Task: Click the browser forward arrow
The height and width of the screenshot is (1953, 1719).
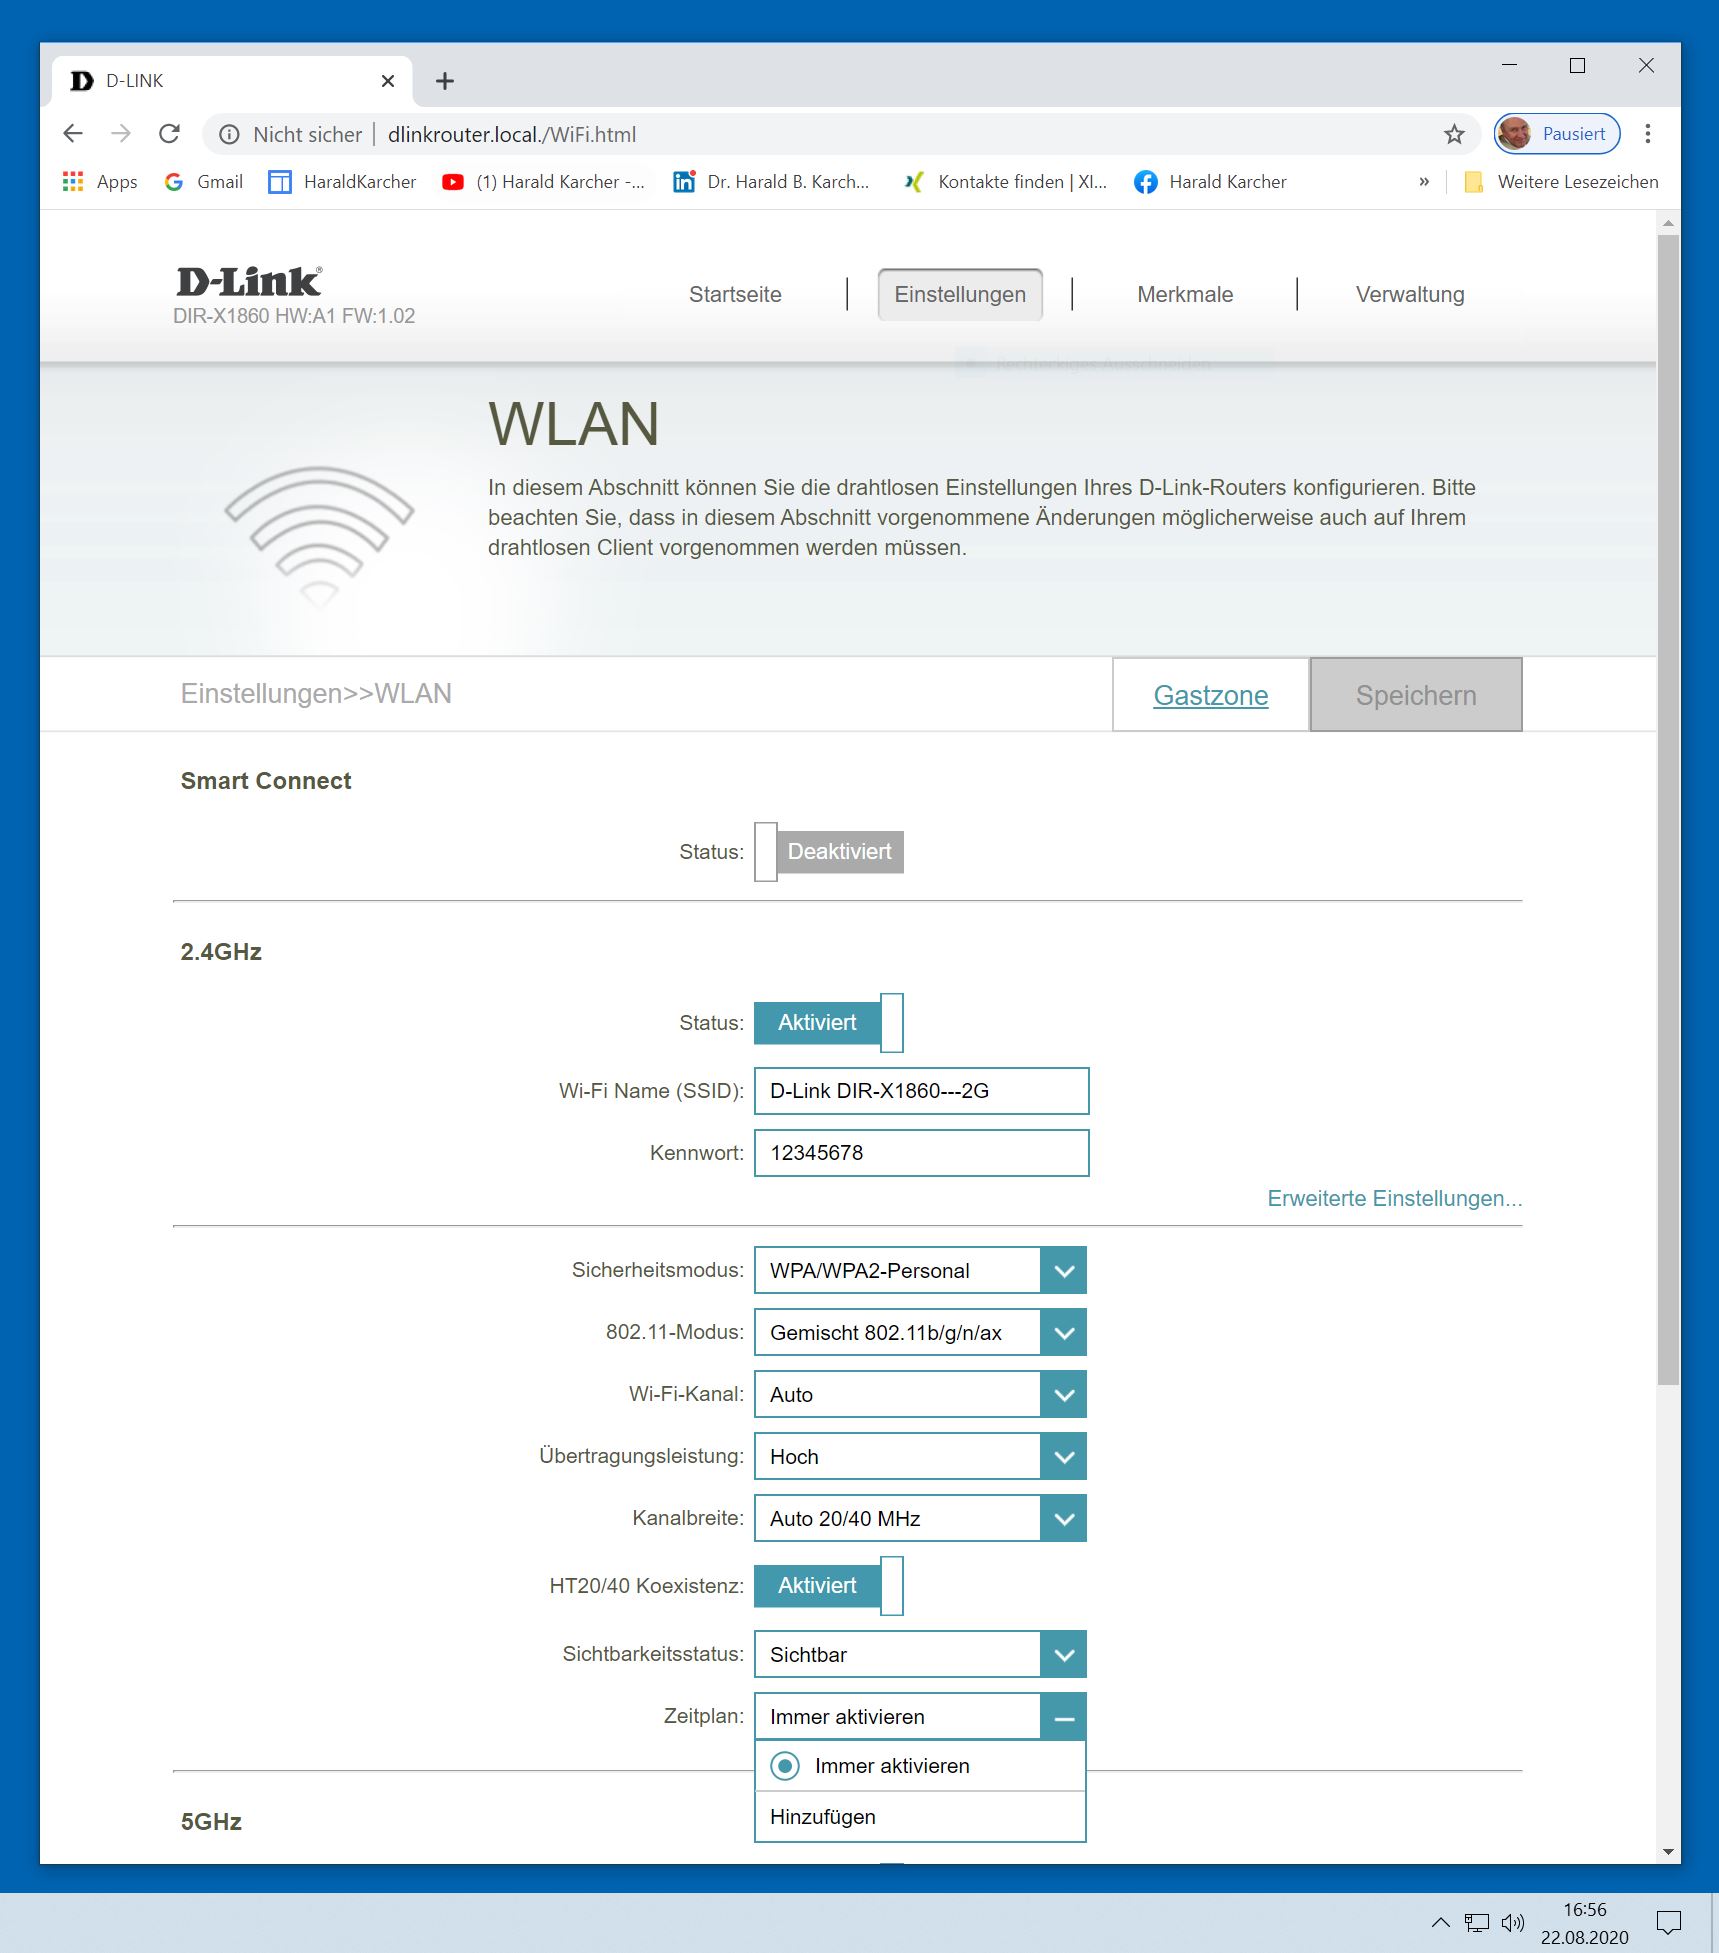Action: 121,134
